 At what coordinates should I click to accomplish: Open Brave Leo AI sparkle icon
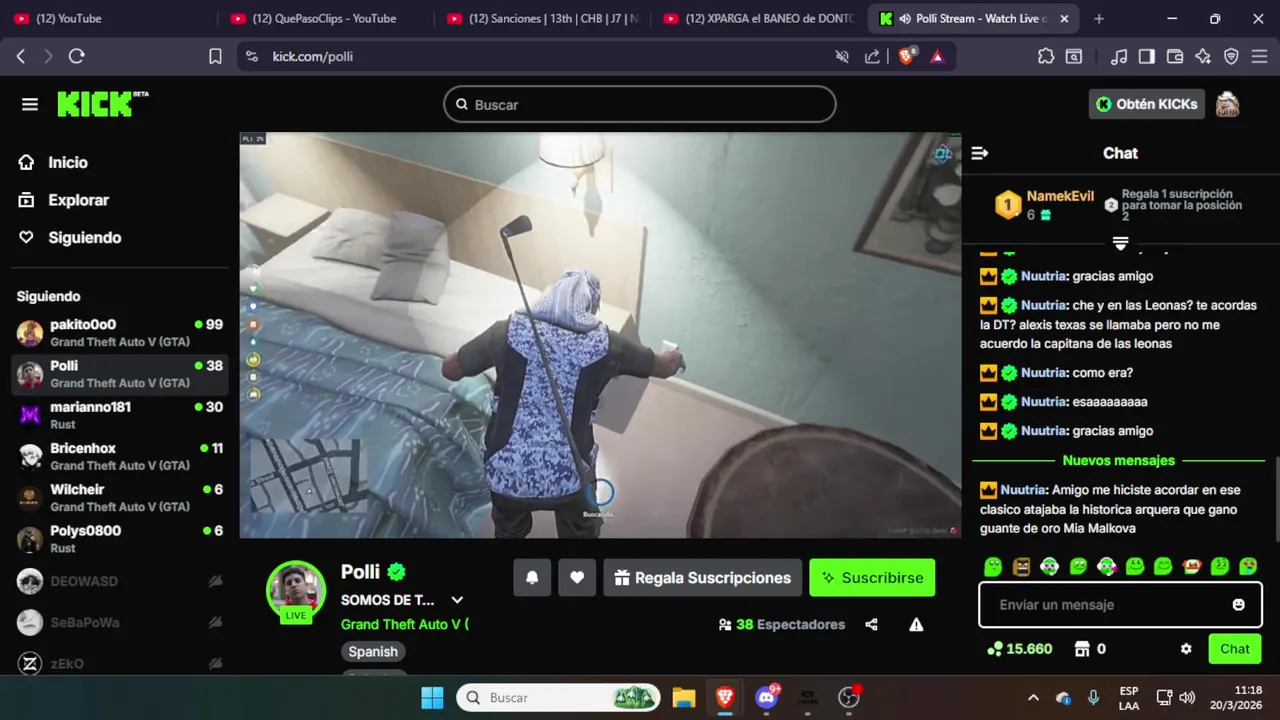point(1203,57)
